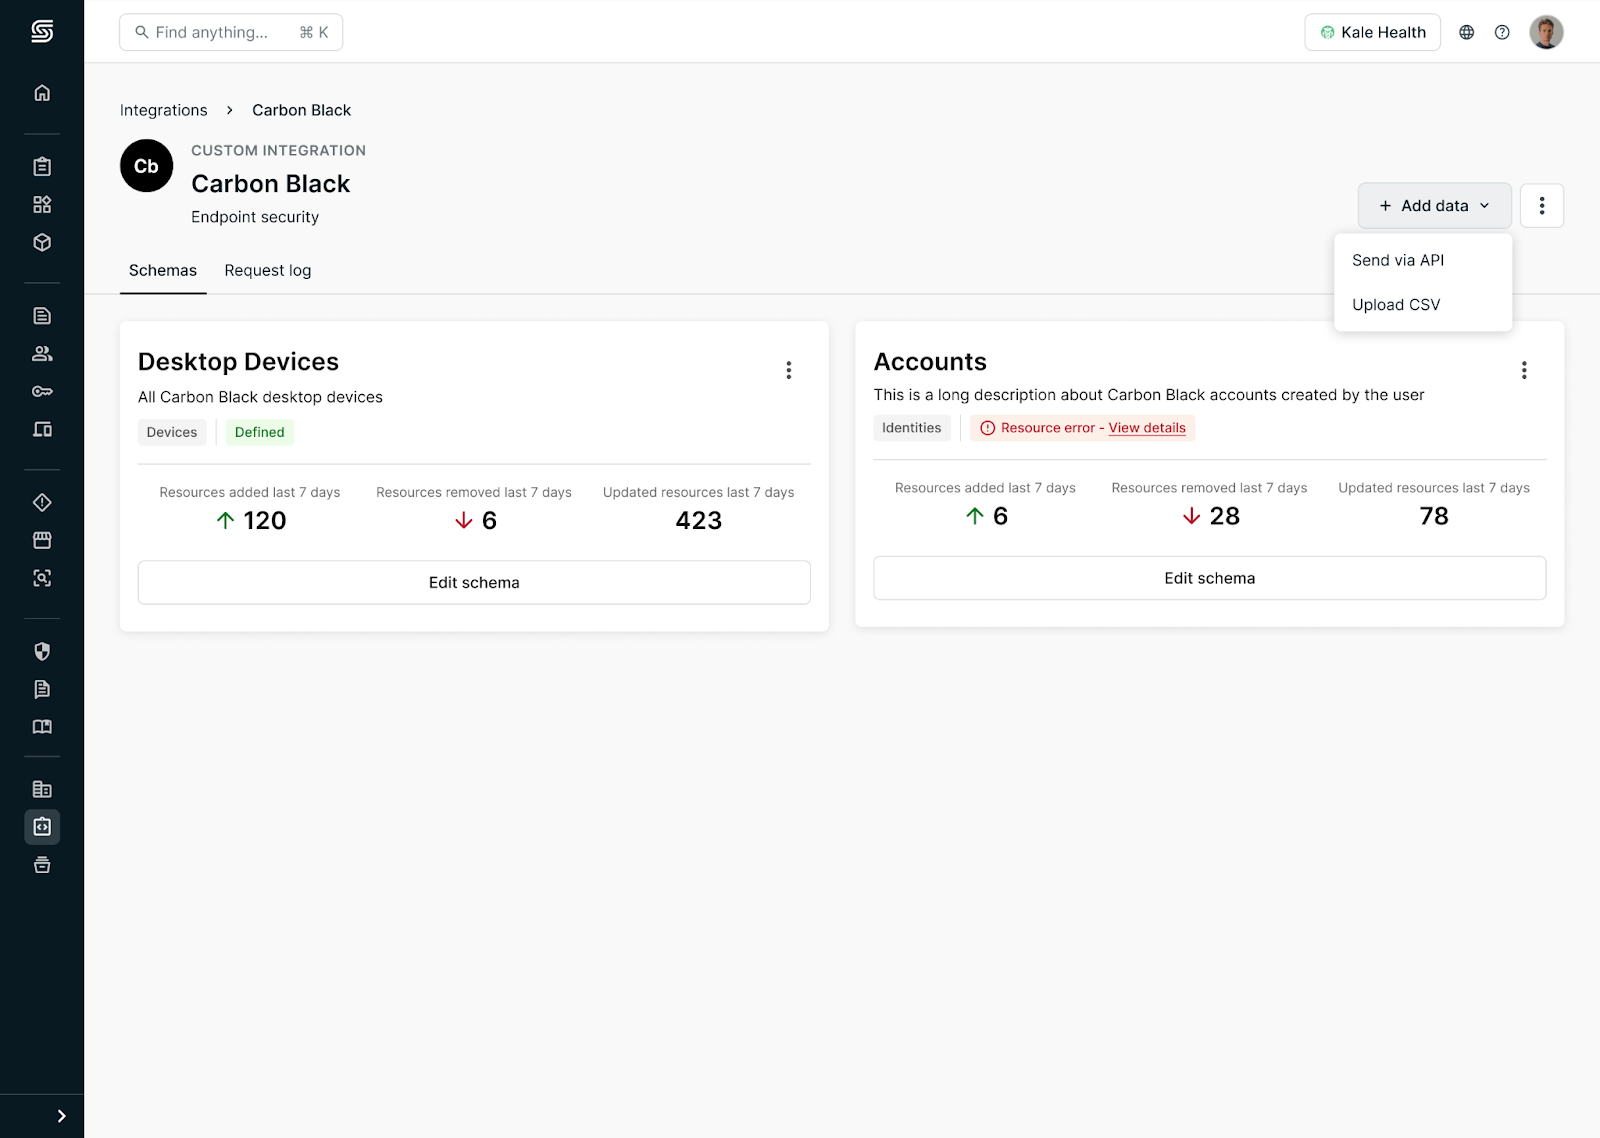Screen dimensions: 1600x1138
Task: Open the open book icon in sidebar
Action: coord(42,728)
